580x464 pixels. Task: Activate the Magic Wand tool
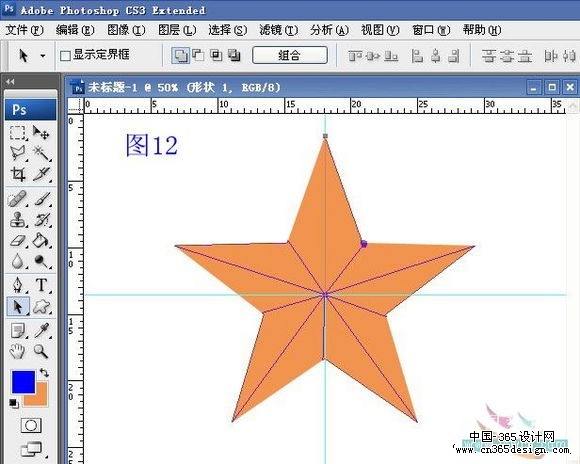[x=41, y=152]
